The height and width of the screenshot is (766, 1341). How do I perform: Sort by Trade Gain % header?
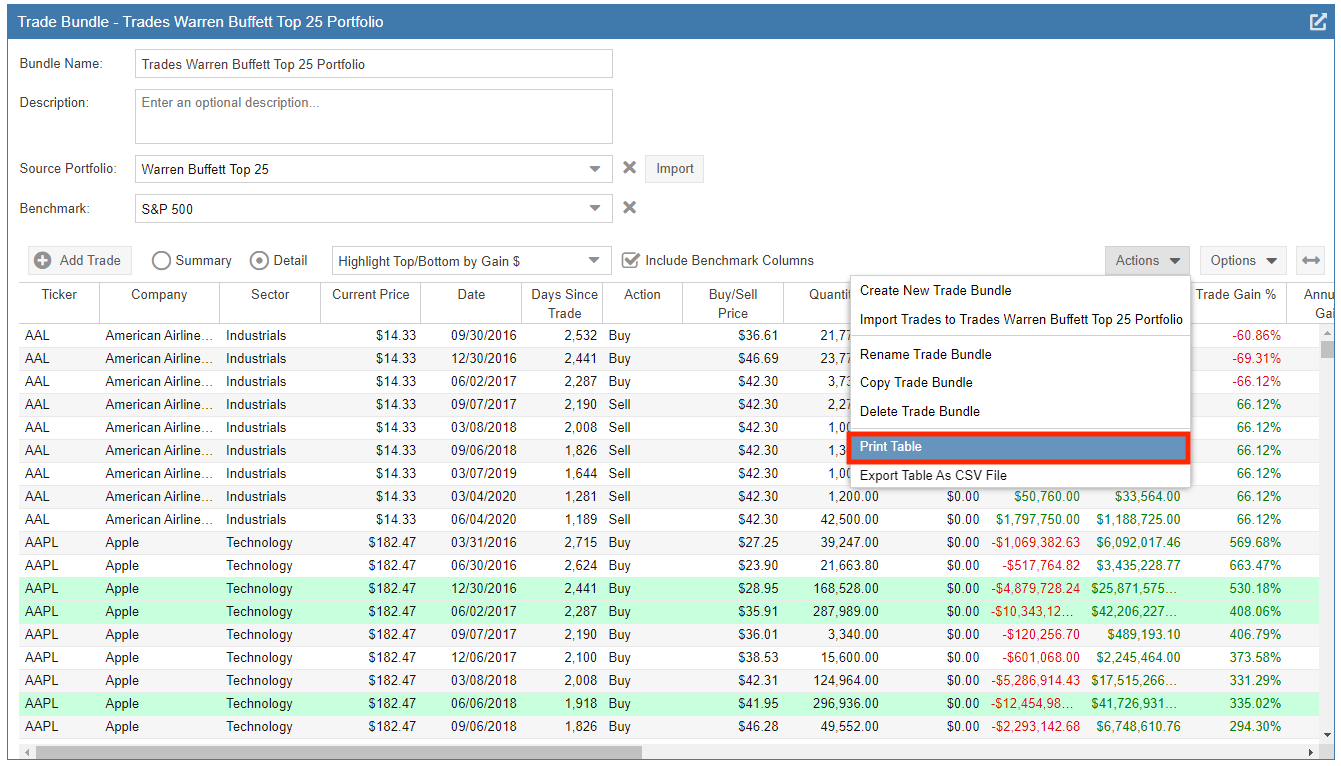pyautogui.click(x=1236, y=302)
